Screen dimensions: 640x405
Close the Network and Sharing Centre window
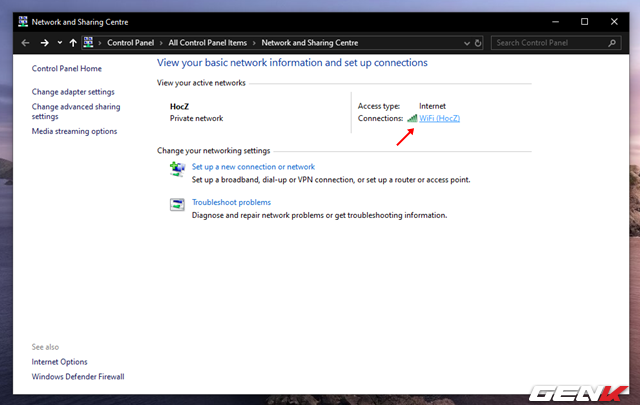[x=614, y=22]
